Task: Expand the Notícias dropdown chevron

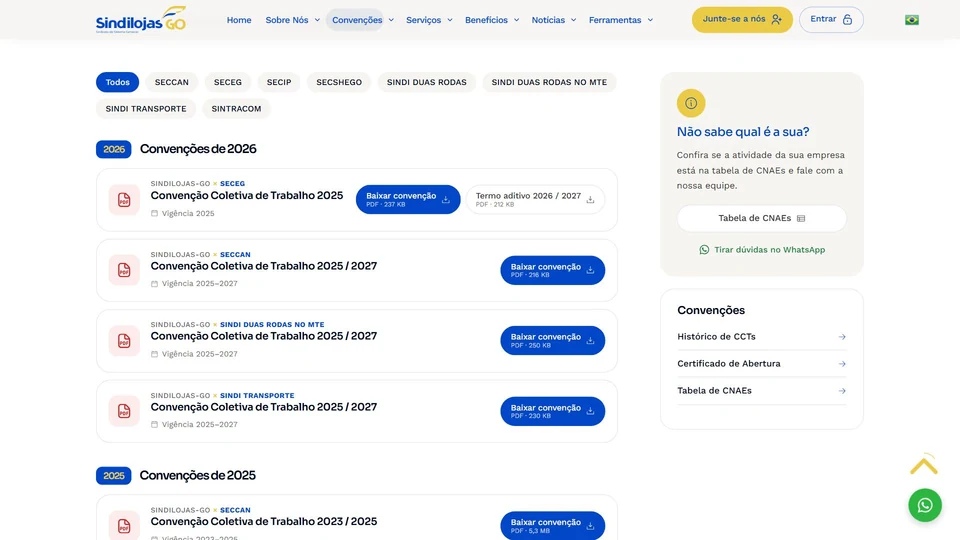Action: 574,20
